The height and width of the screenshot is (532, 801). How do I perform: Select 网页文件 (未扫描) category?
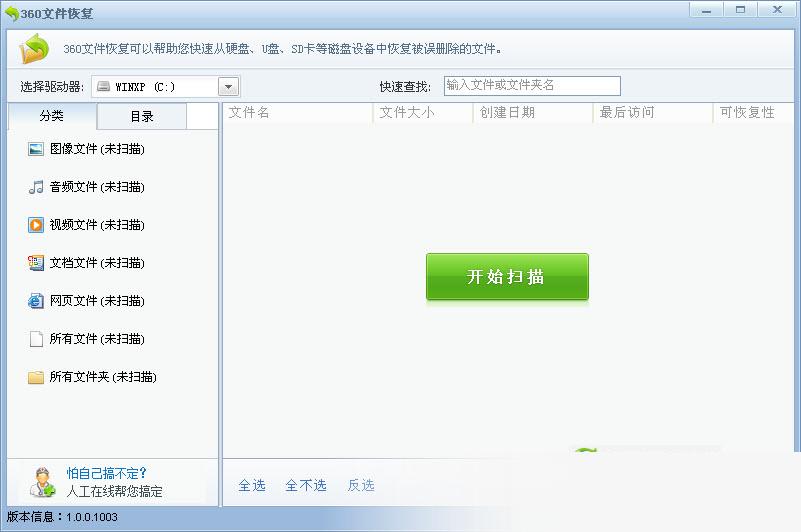pos(97,301)
